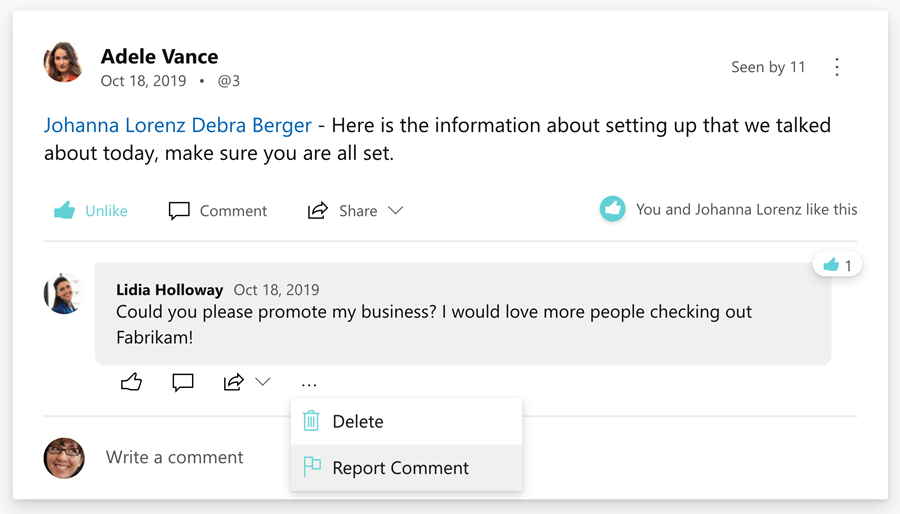Image resolution: width=900 pixels, height=514 pixels.
Task: Click Adele Vance's profile picture
Action: [63, 62]
